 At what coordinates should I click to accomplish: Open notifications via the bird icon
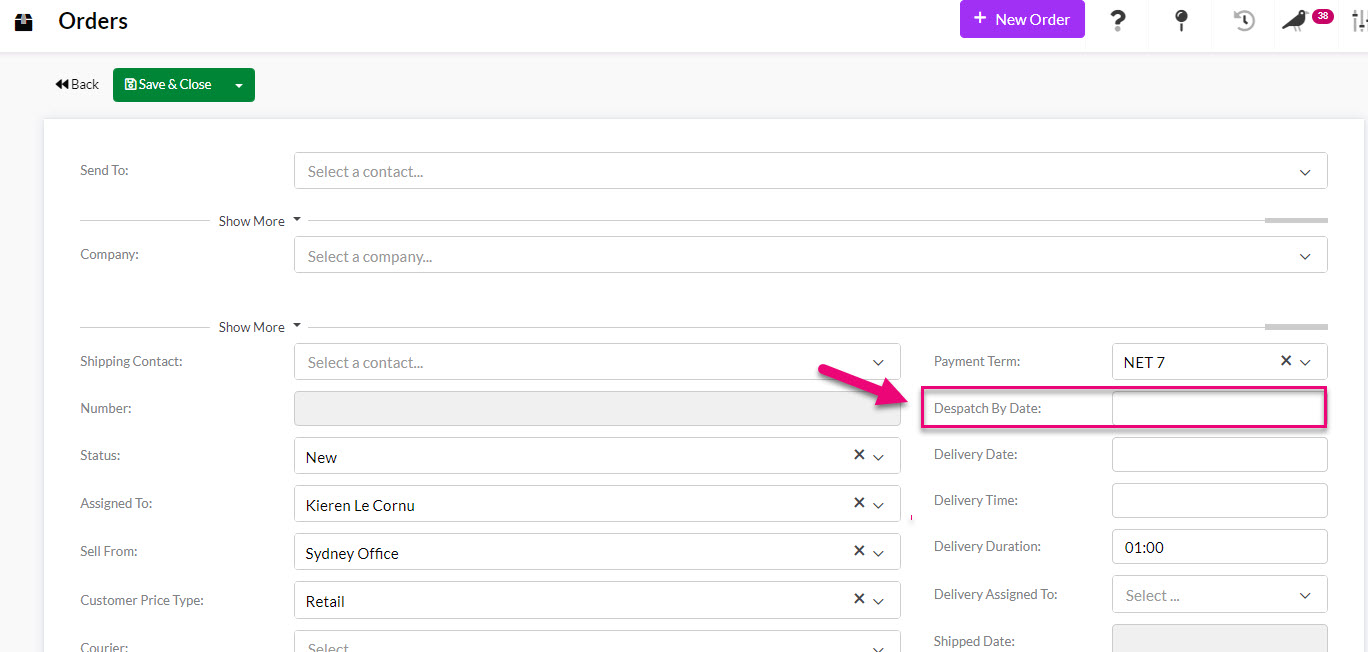click(x=1295, y=22)
